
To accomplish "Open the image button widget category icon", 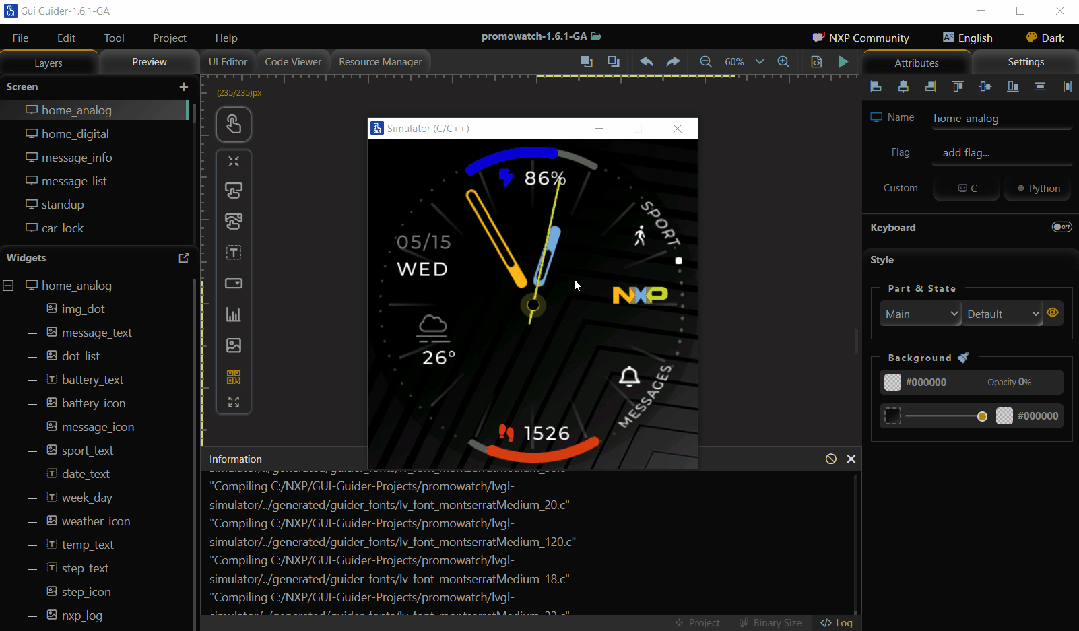I will tap(233, 222).
